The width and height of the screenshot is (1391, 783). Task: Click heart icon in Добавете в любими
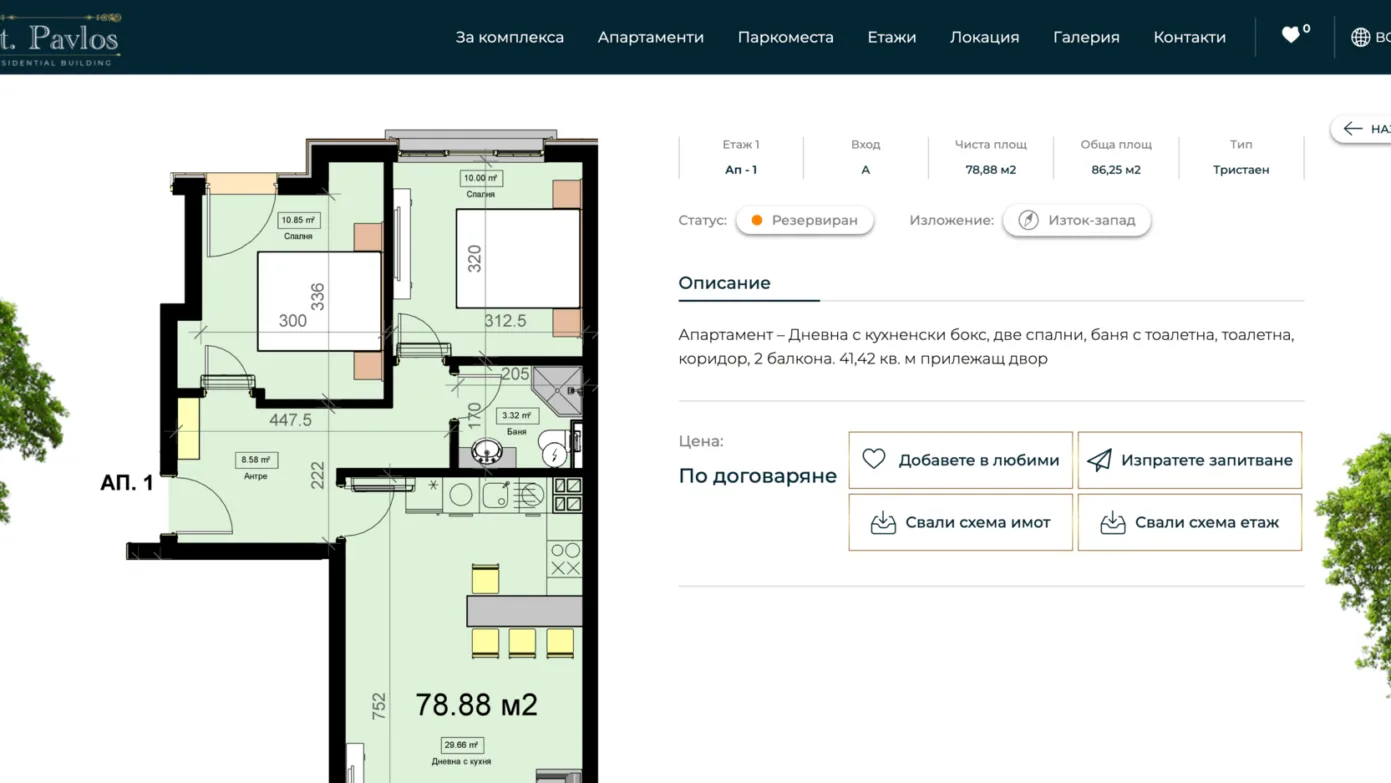click(874, 459)
